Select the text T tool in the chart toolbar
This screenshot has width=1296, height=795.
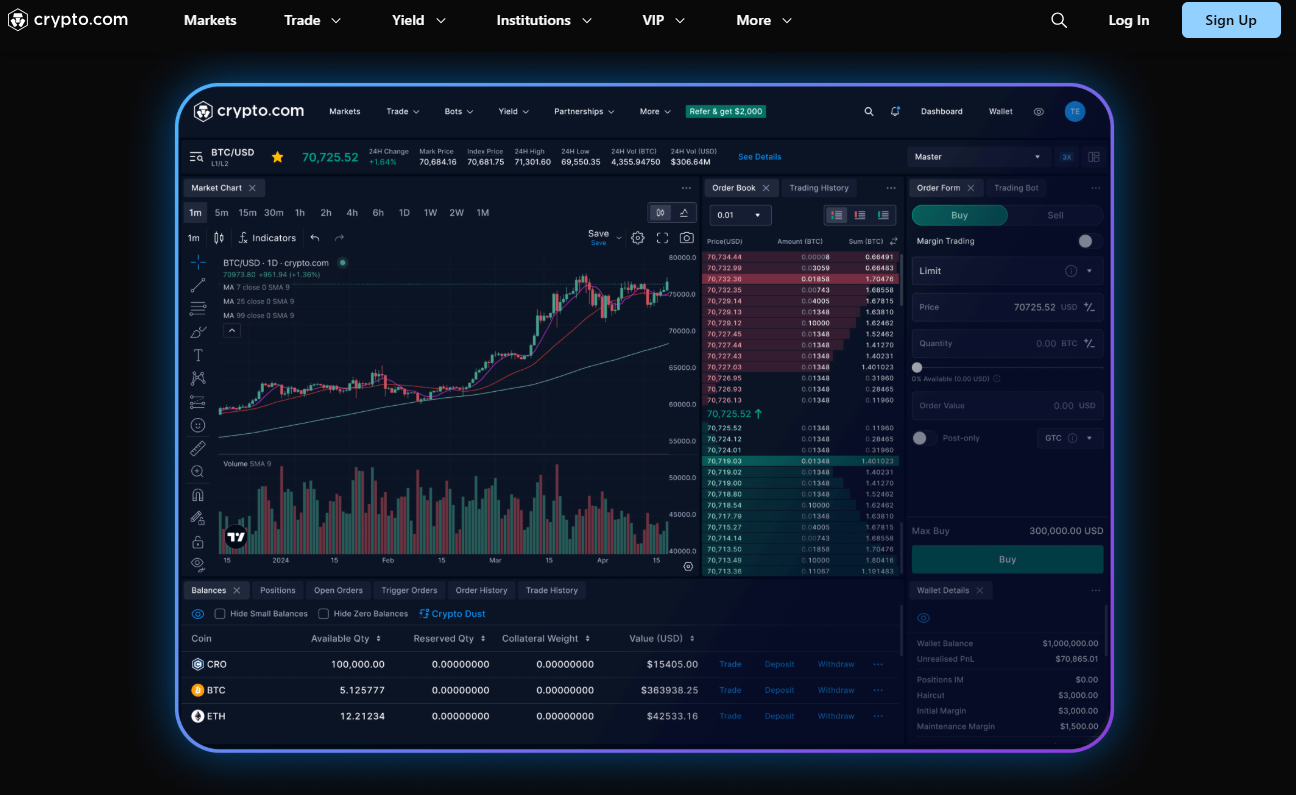click(x=198, y=355)
